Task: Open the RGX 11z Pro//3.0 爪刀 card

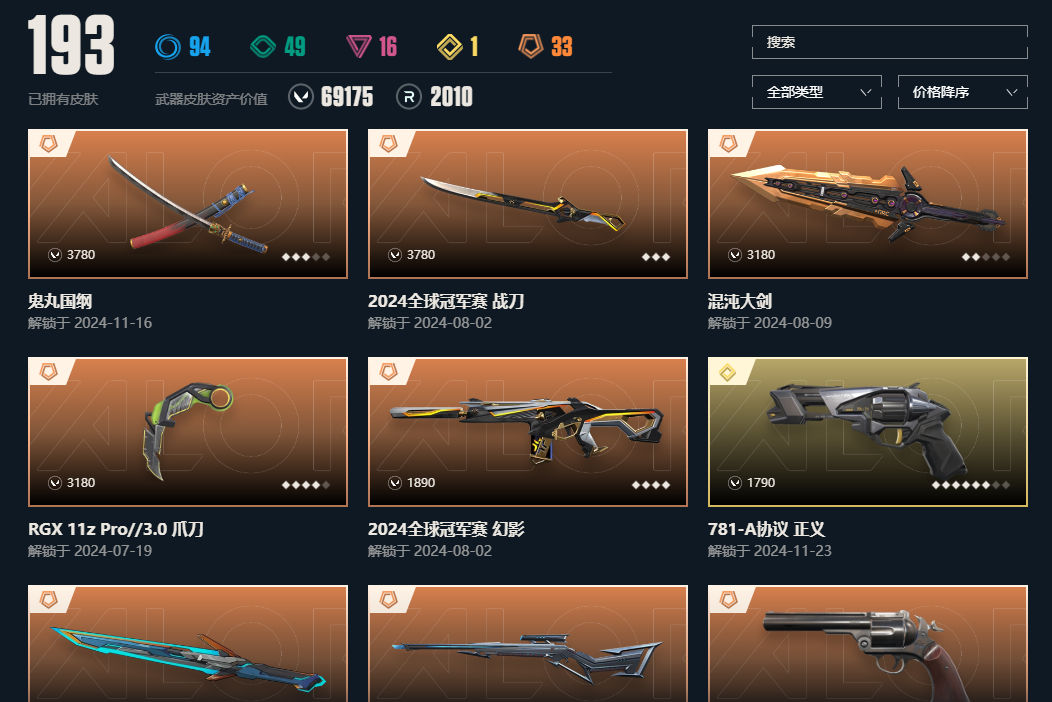Action: tap(188, 432)
